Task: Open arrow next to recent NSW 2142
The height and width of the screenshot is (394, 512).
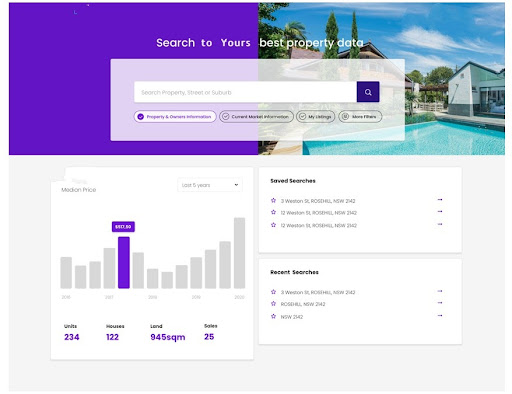Action: (x=440, y=316)
